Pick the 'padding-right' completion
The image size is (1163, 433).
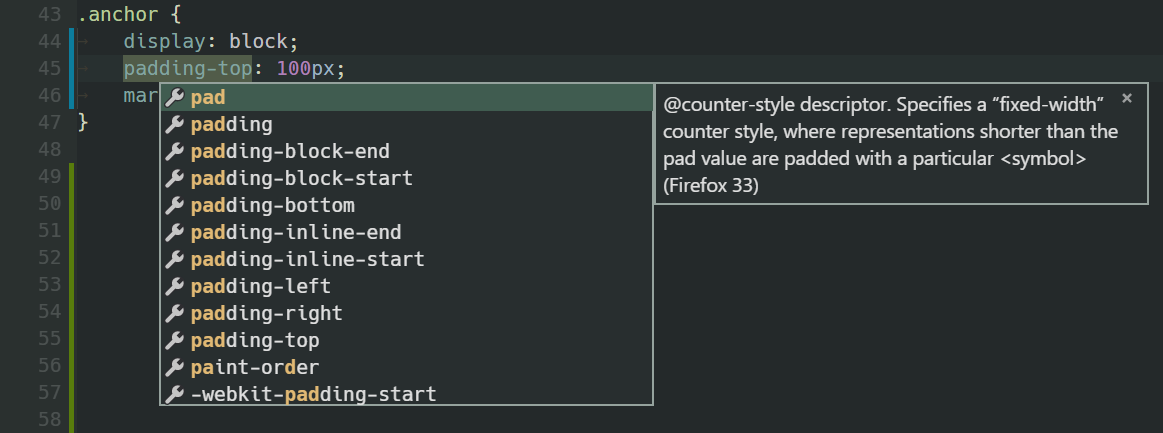[266, 314]
